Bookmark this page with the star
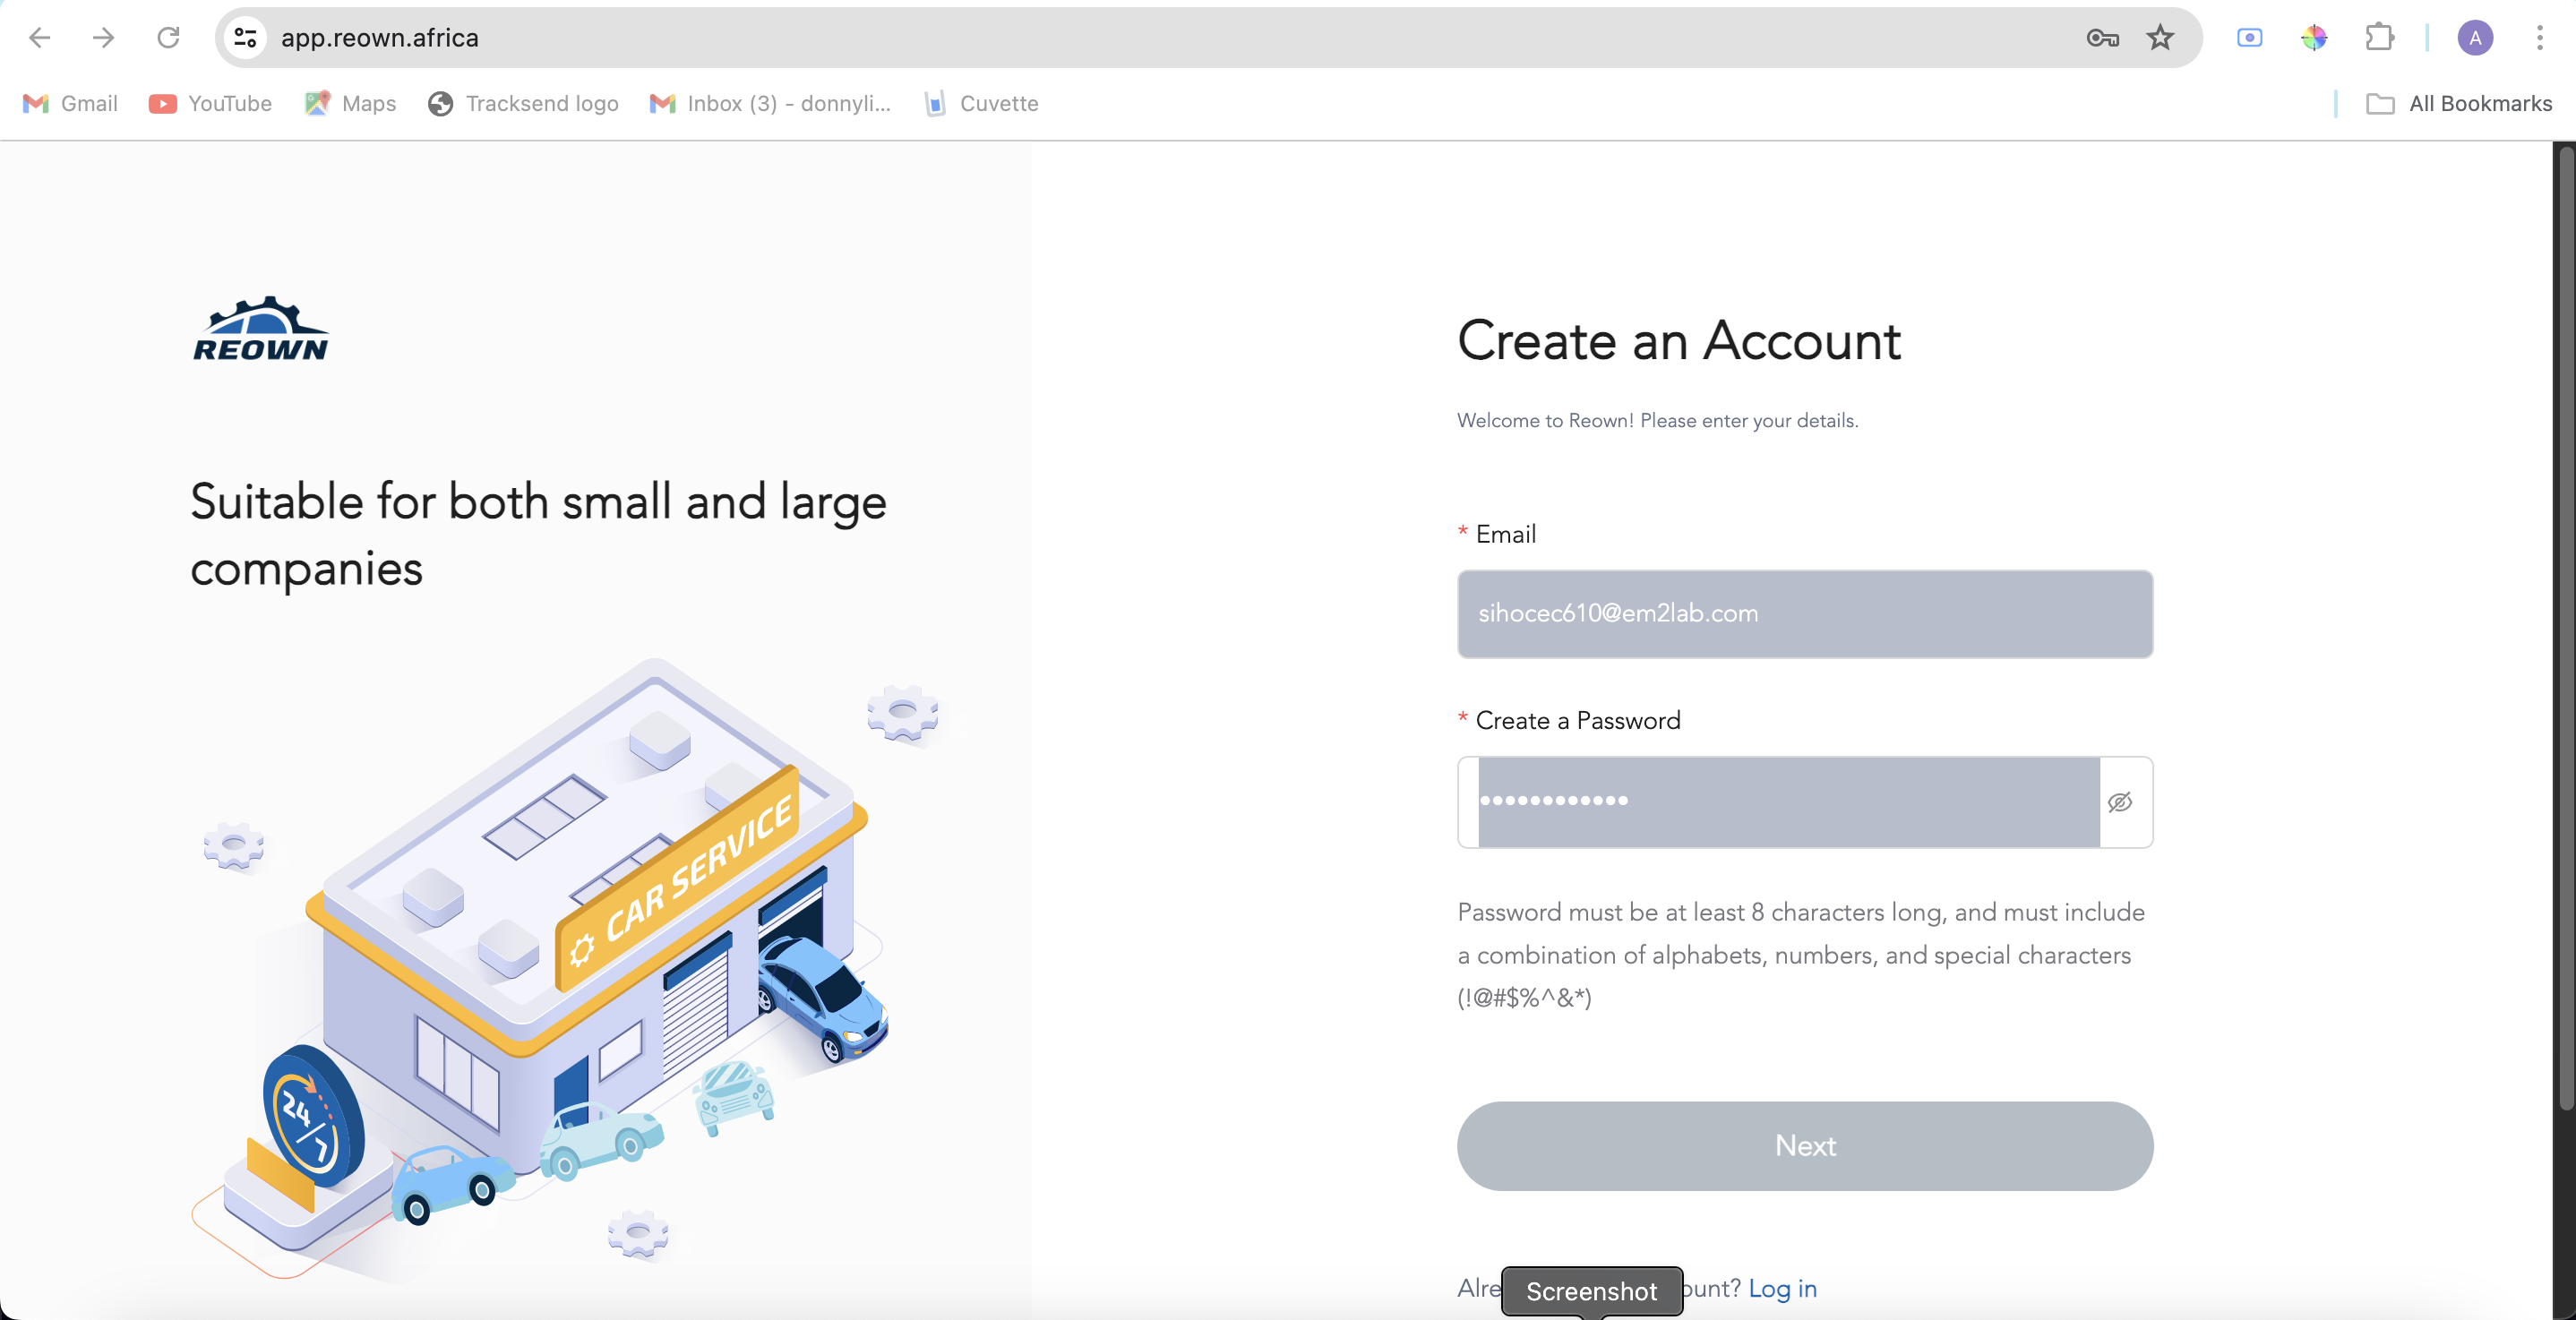 [x=2160, y=38]
